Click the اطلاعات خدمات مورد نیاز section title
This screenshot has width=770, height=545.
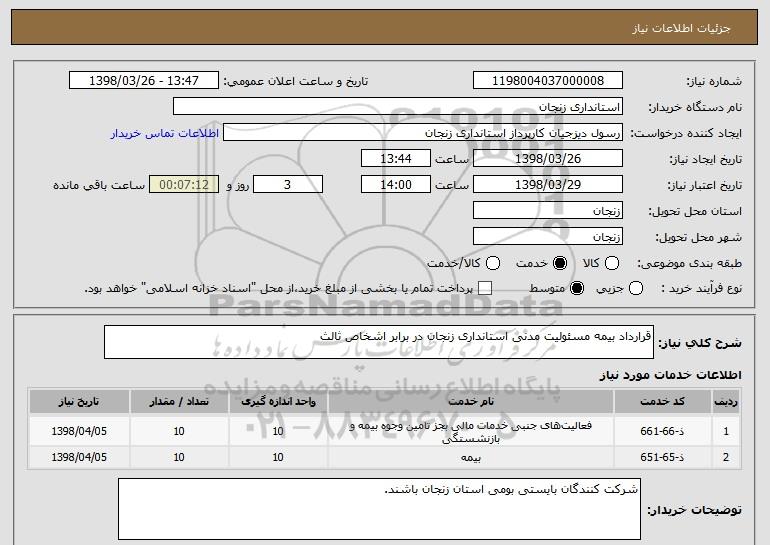coord(670,375)
